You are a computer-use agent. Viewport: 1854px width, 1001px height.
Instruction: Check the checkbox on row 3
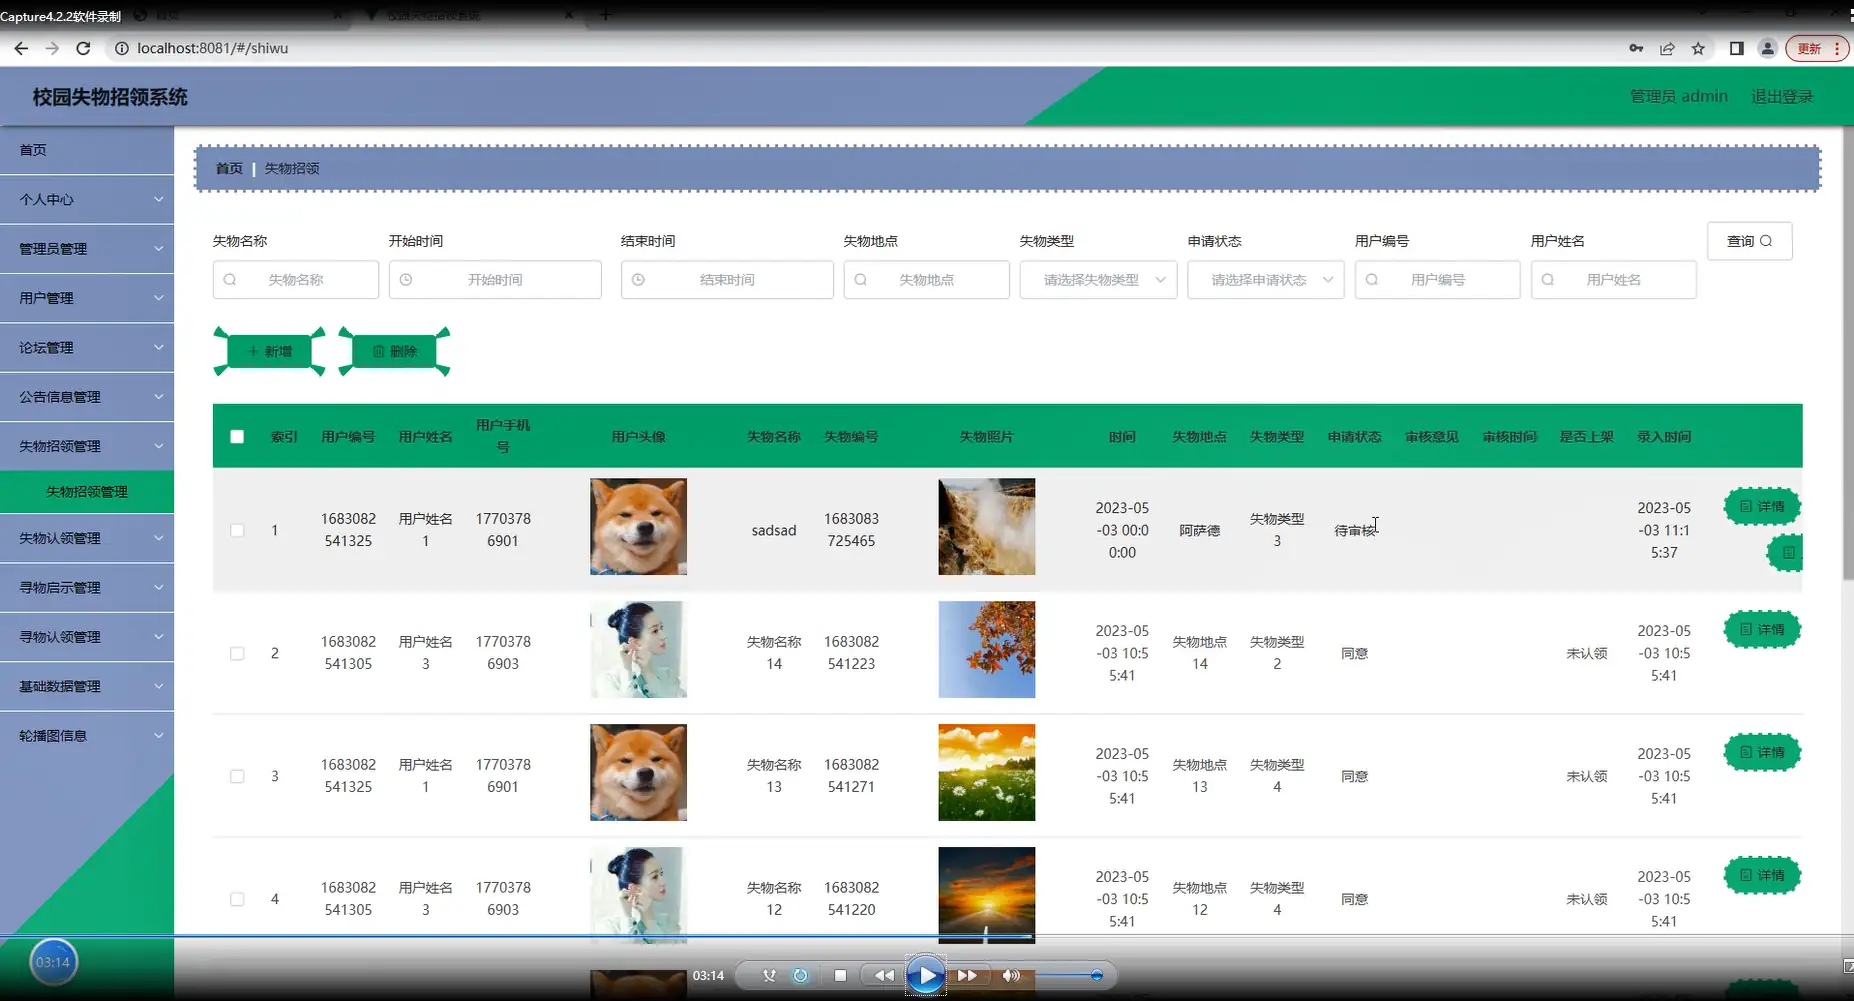237,776
